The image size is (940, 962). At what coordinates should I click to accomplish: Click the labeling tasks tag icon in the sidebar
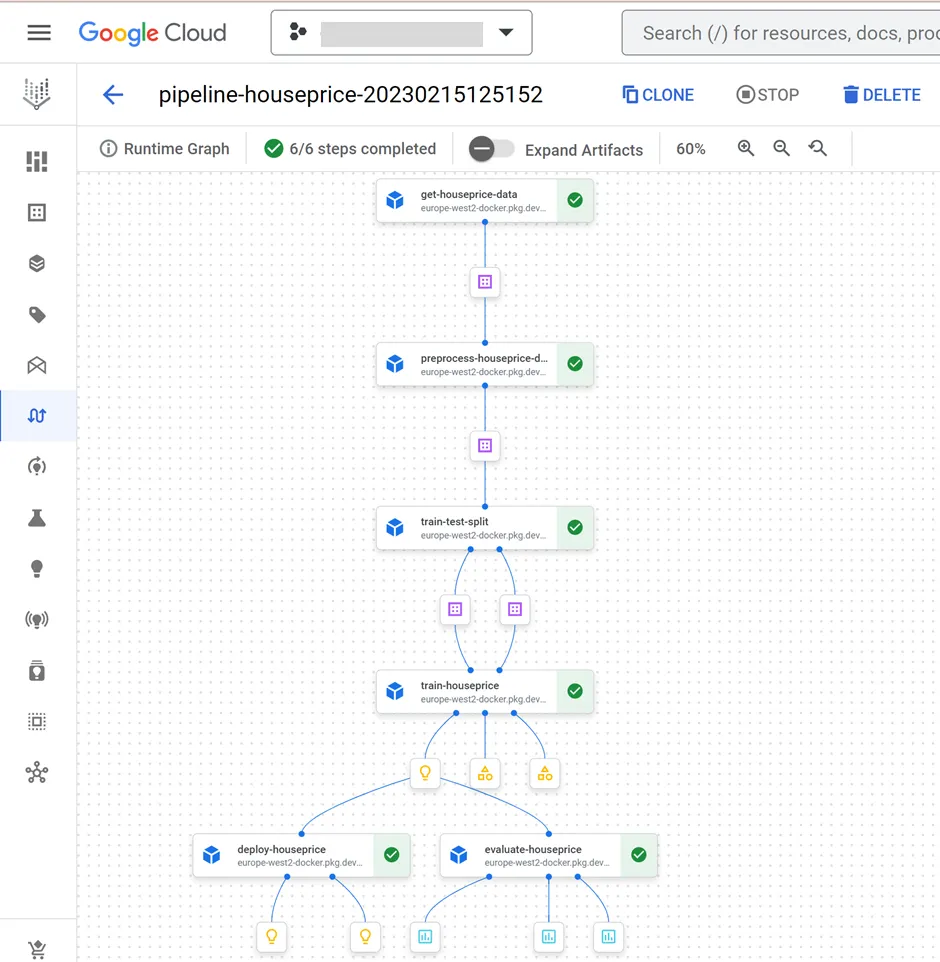tap(38, 314)
